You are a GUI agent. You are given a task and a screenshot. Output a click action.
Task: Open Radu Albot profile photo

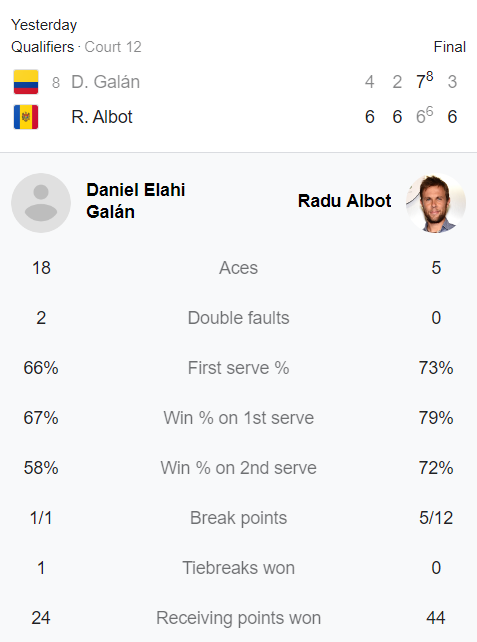pyautogui.click(x=436, y=203)
